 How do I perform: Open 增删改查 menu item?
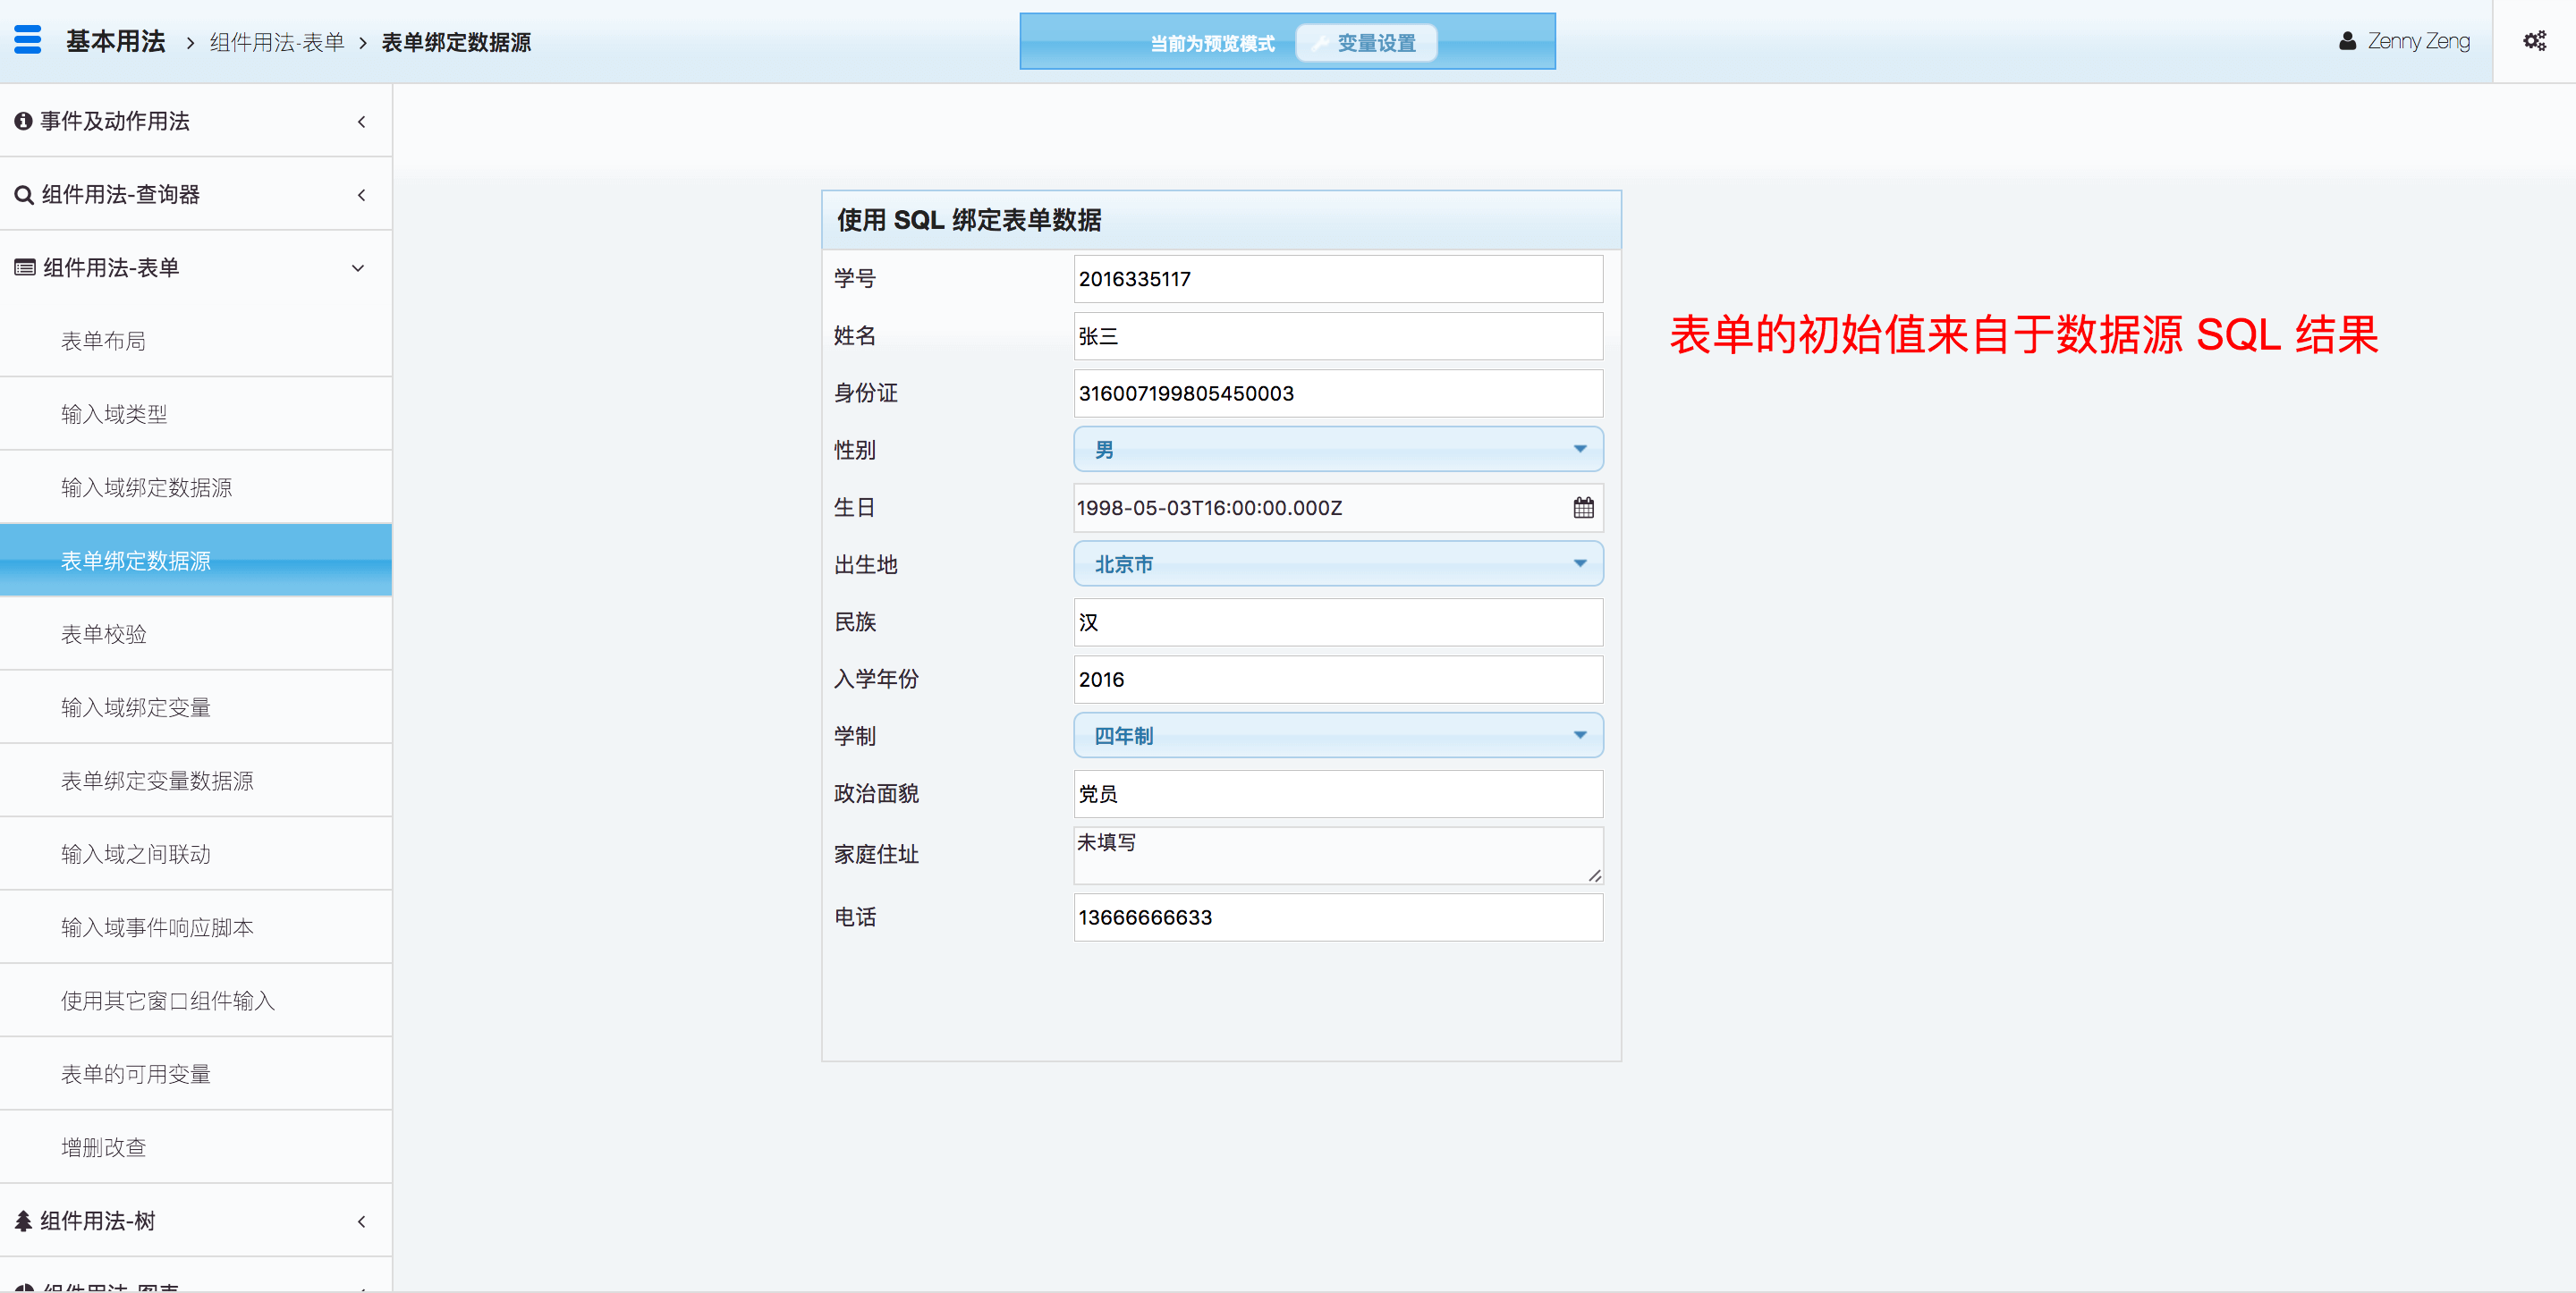(104, 1147)
